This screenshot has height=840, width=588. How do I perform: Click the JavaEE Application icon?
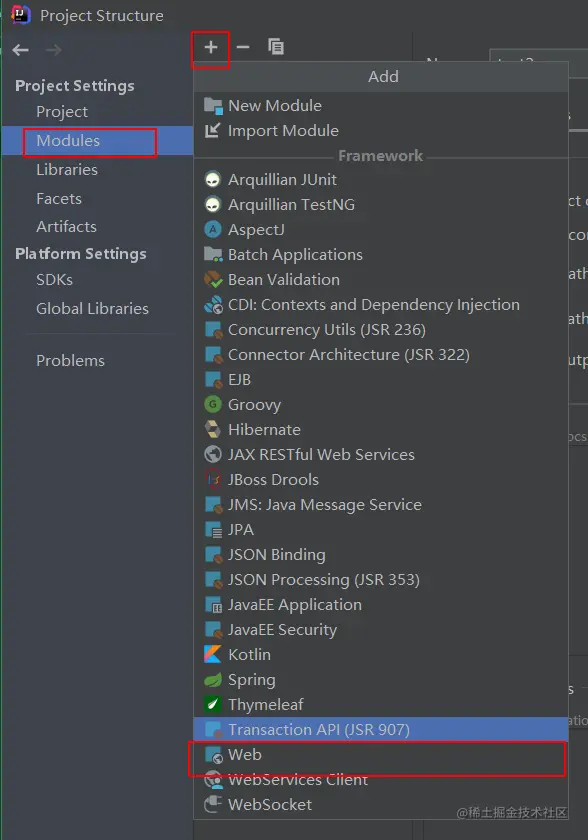point(213,604)
